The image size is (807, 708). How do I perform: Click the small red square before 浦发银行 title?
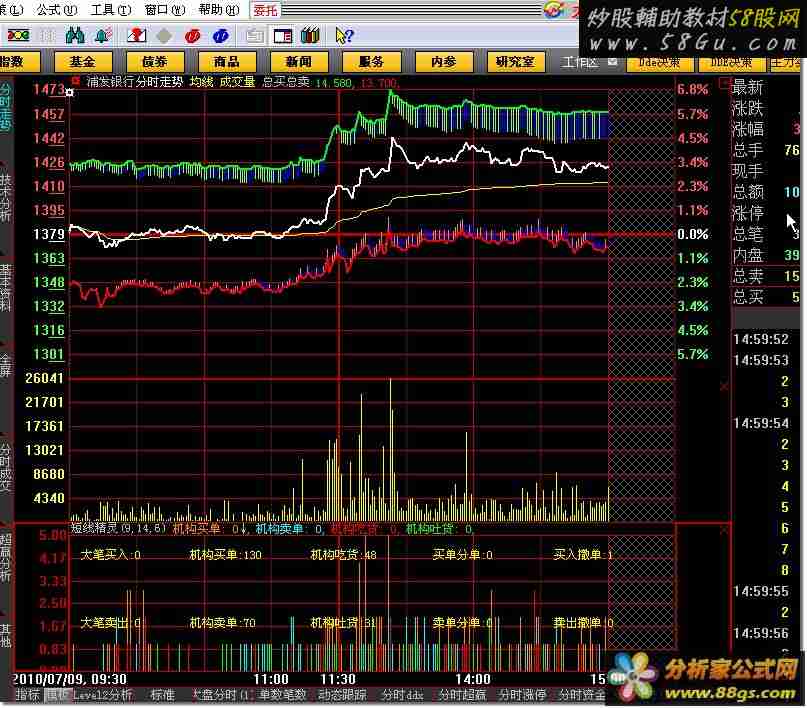pyautogui.click(x=76, y=80)
